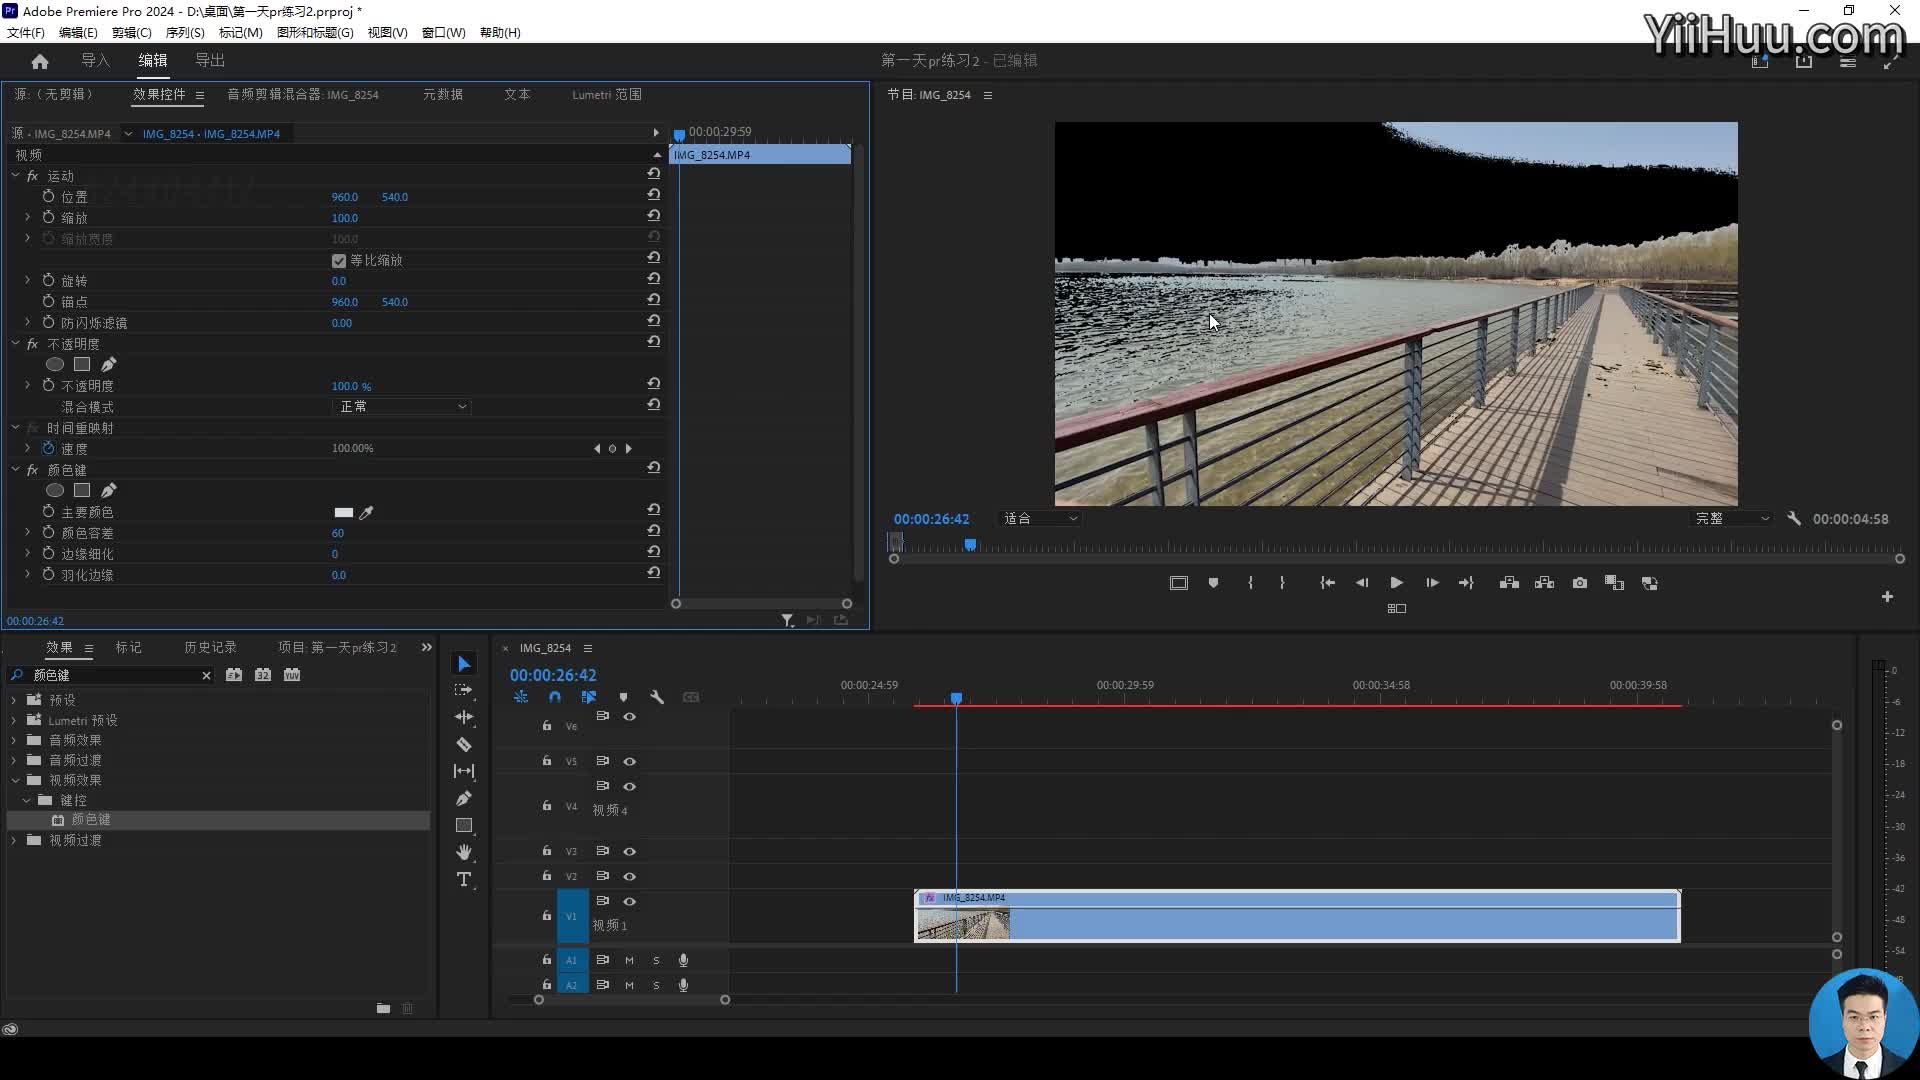The height and width of the screenshot is (1080, 1920).
Task: Hide video track V1 output
Action: (630, 901)
